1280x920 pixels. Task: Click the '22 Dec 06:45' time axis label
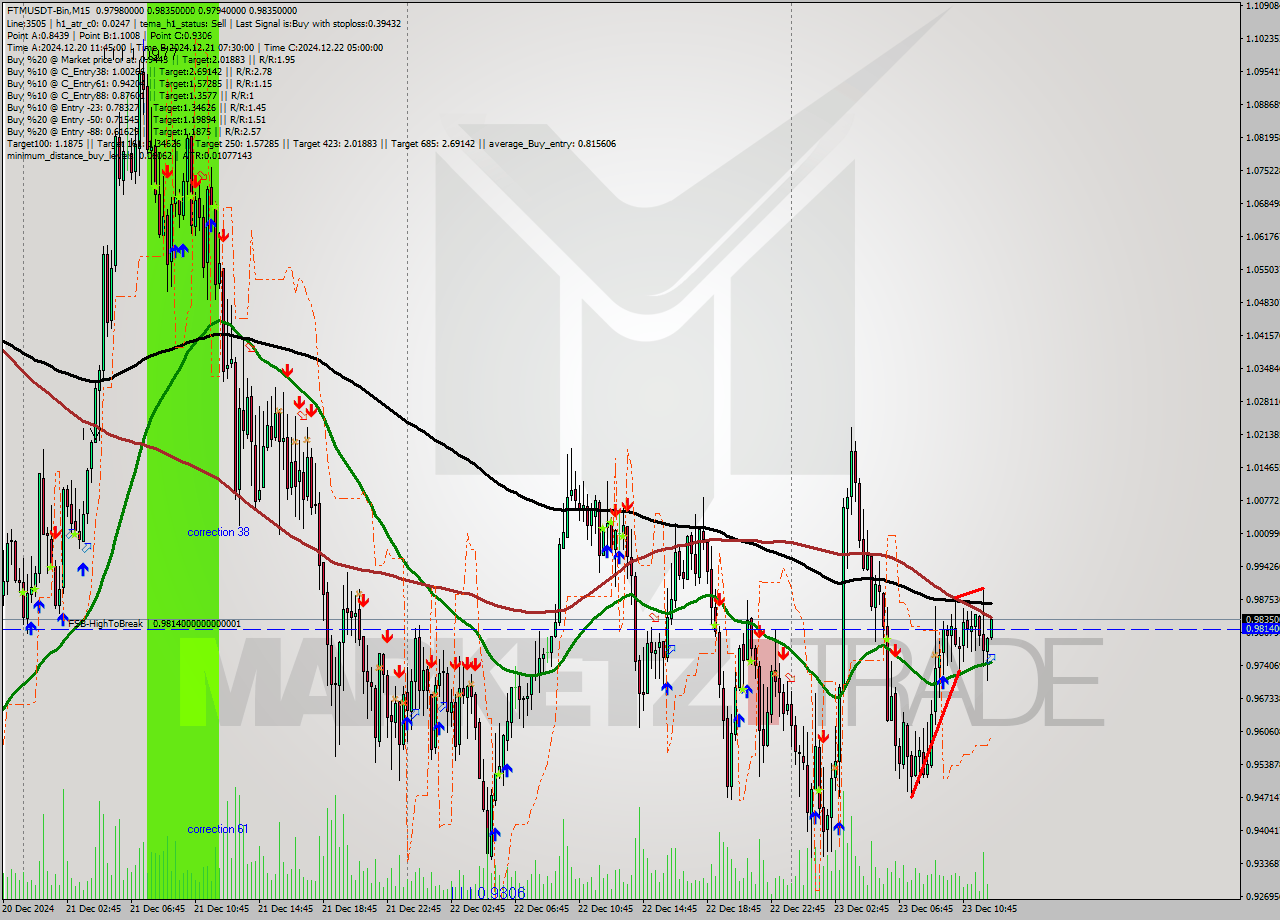pyautogui.click(x=541, y=909)
